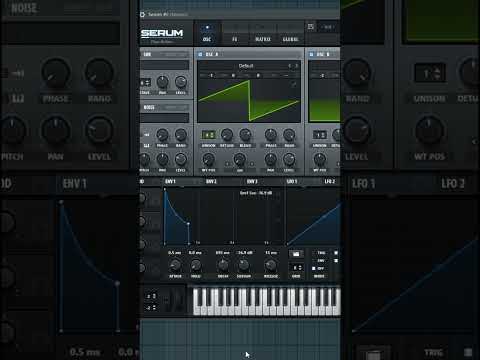Click the Envelope Decay knob
This screenshot has height=360, width=480.
[x=223, y=265]
